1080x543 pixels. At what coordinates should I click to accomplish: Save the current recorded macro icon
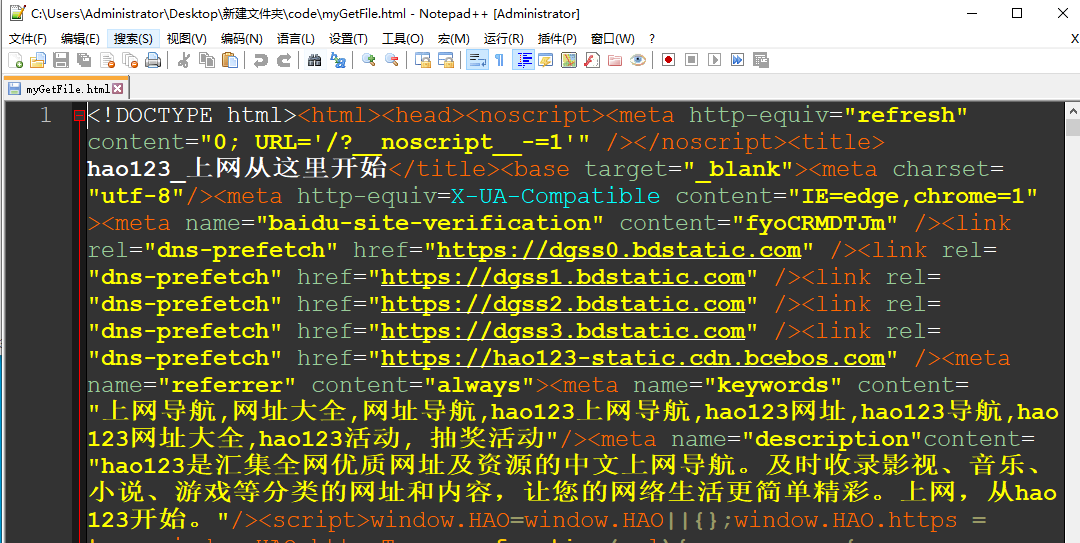(x=760, y=60)
